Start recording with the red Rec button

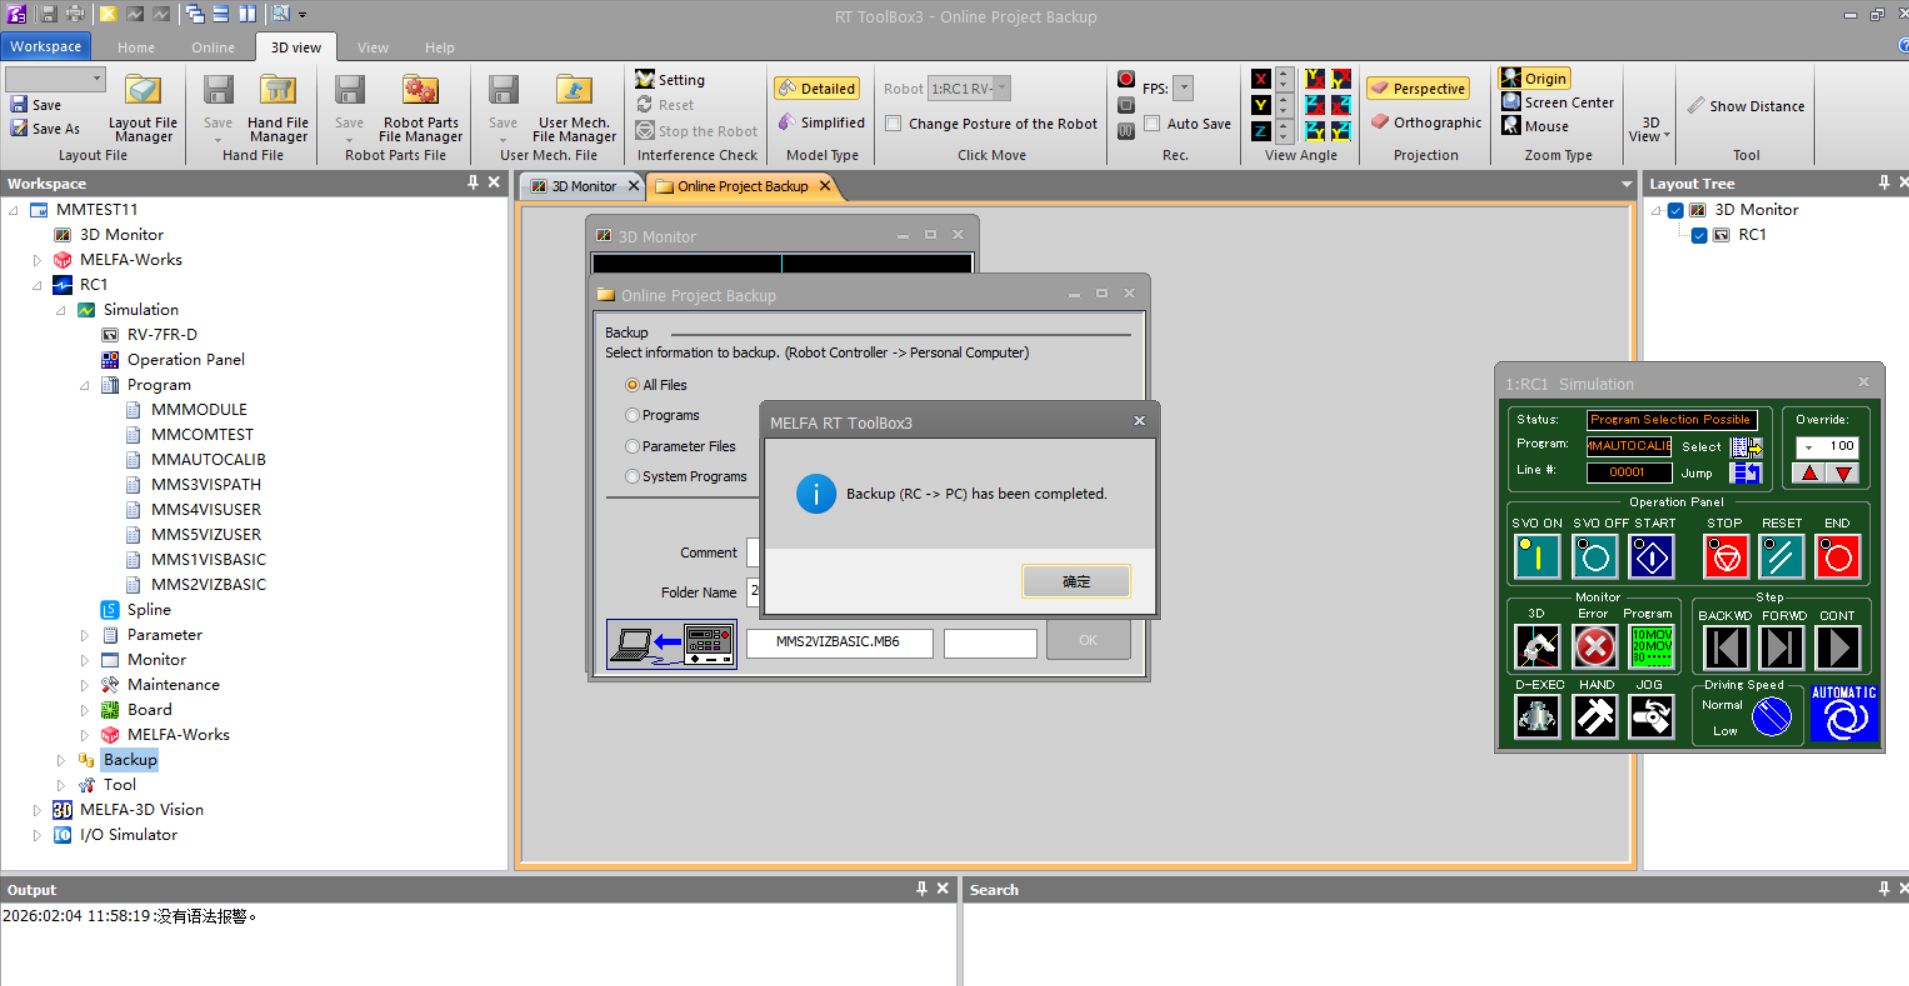(x=1126, y=80)
